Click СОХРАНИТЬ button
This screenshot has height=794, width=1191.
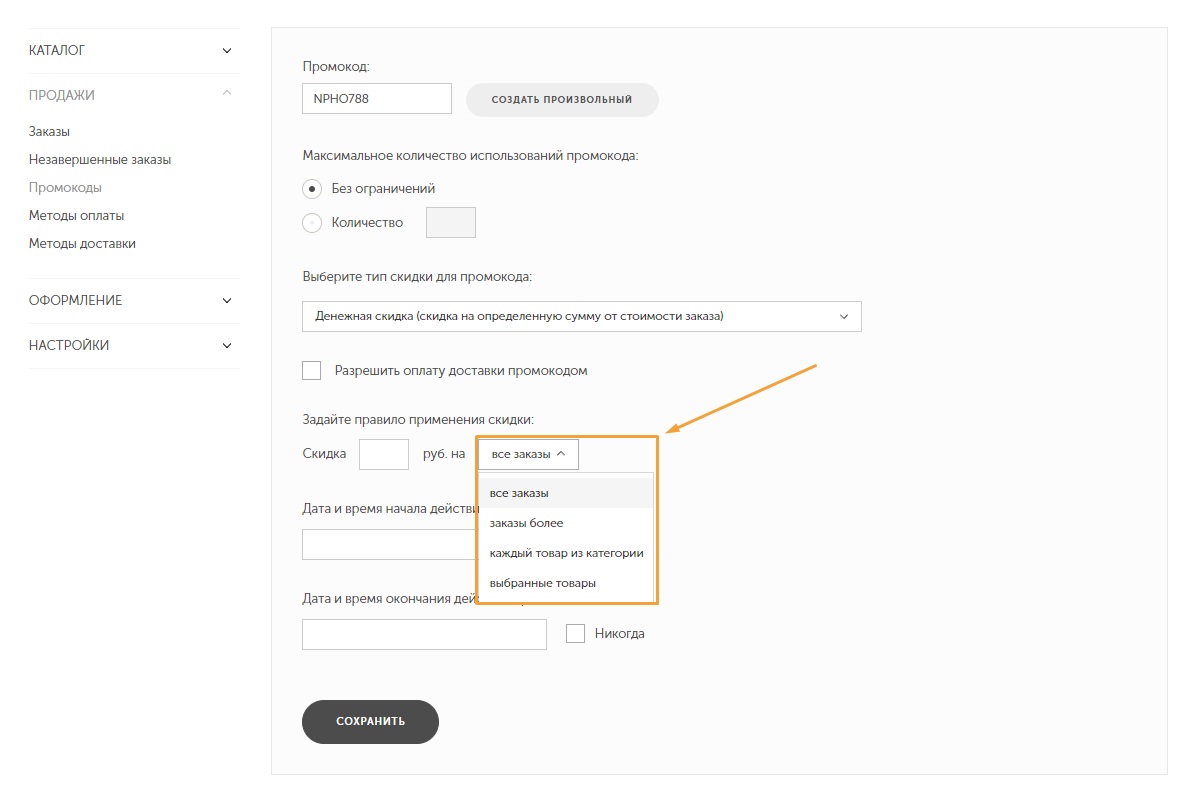click(371, 722)
